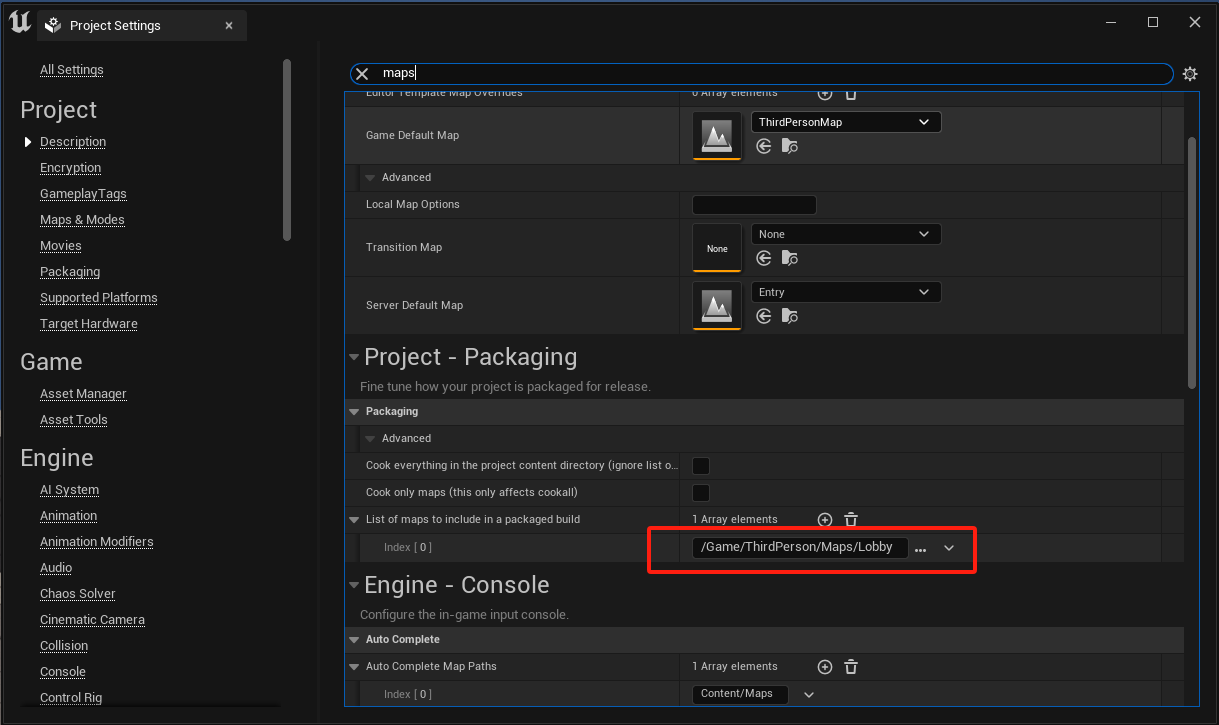
Task: Open Maps & Modes settings category
Action: (82, 220)
